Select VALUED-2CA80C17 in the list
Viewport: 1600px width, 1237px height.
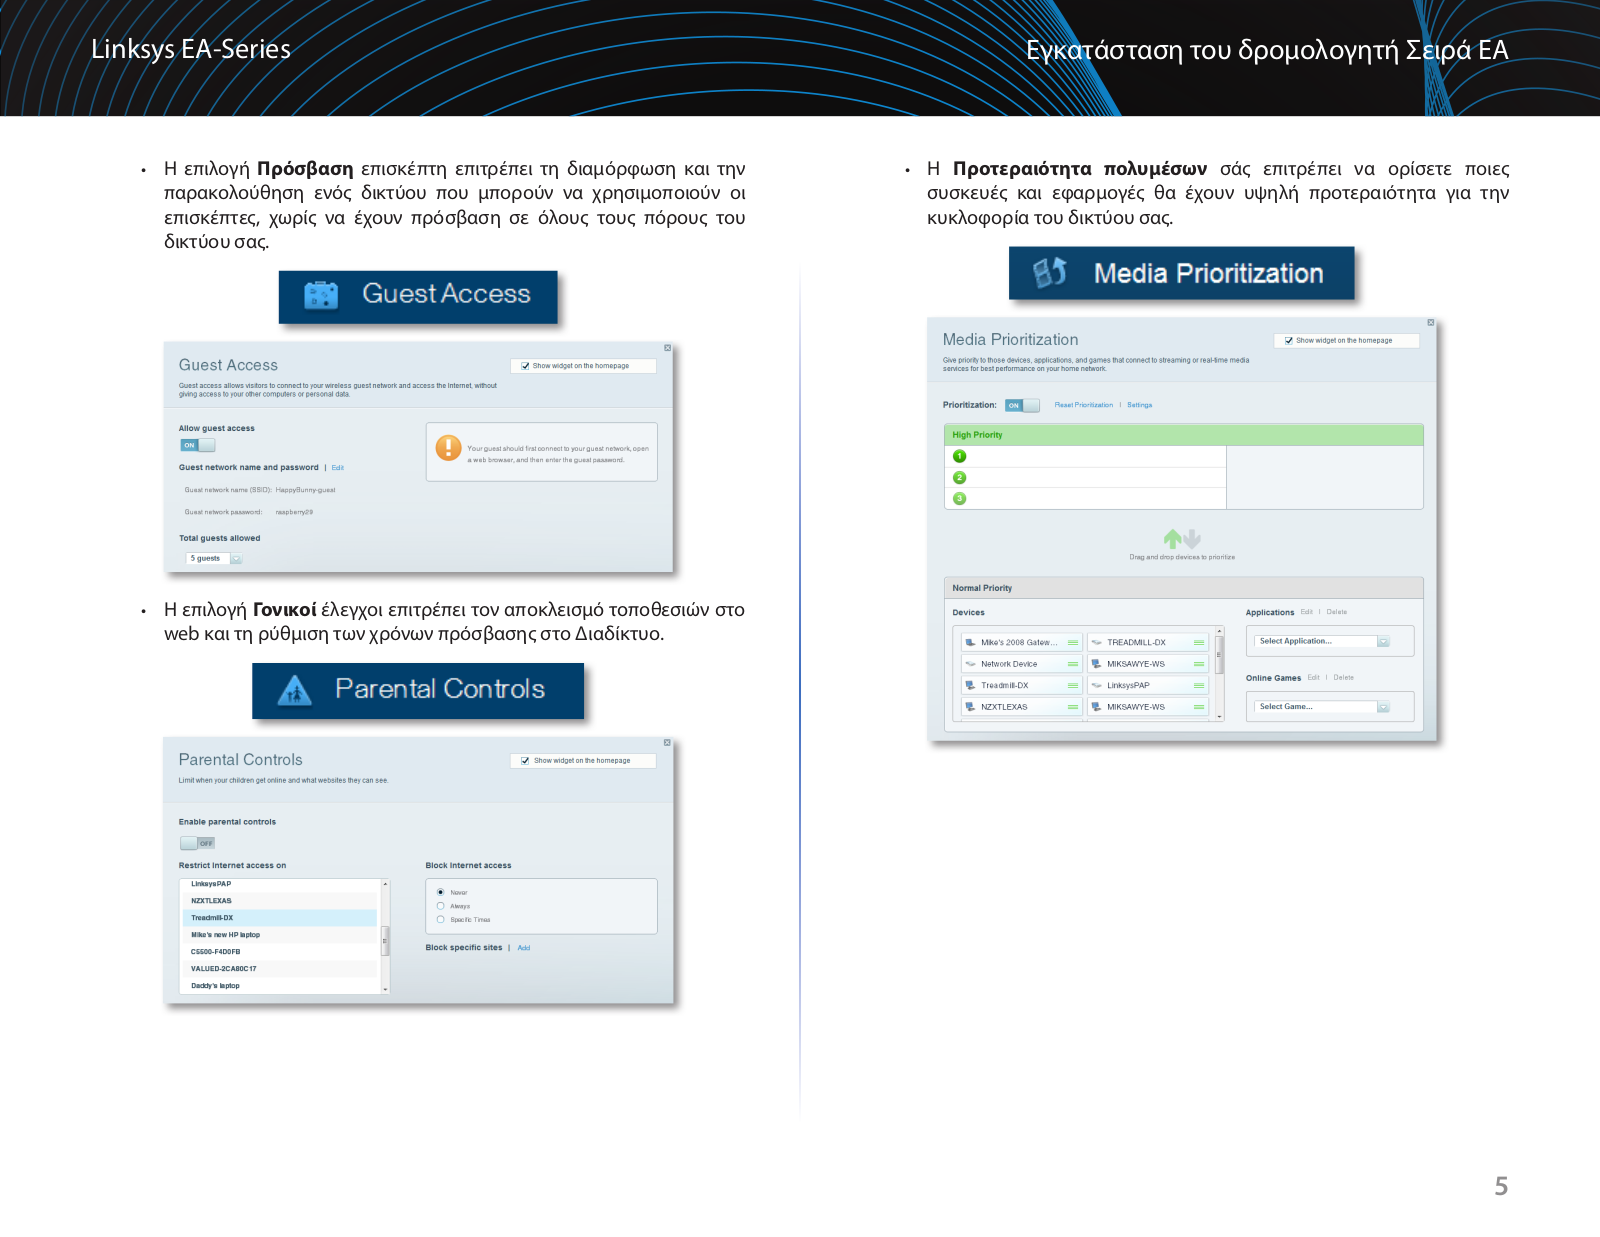pos(280,969)
